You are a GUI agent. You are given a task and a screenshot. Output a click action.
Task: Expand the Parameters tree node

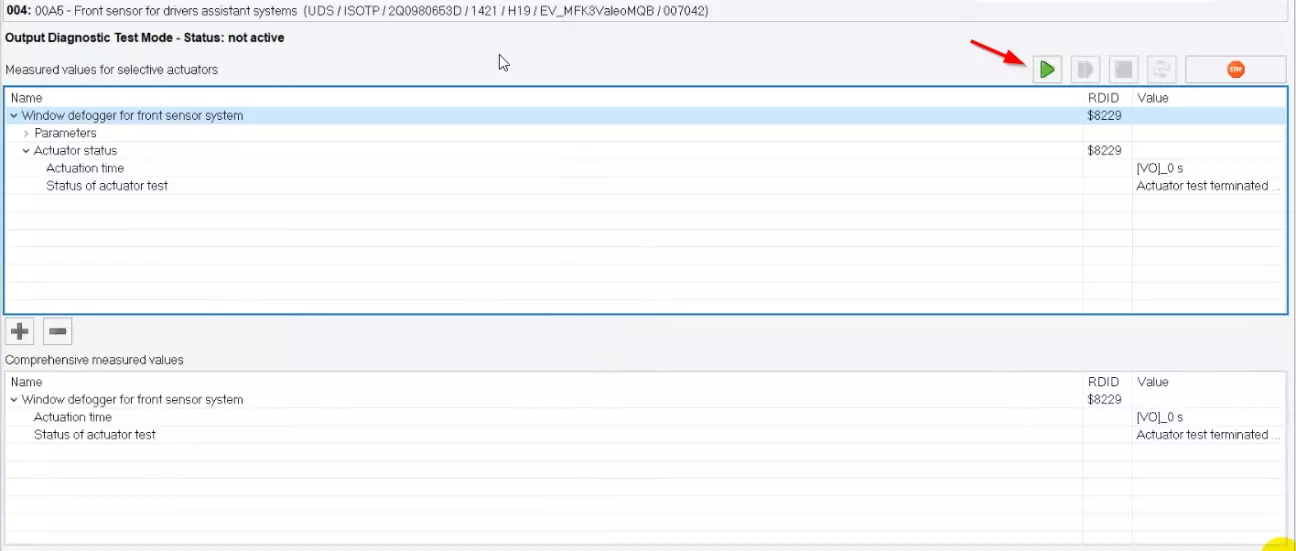(x=26, y=133)
